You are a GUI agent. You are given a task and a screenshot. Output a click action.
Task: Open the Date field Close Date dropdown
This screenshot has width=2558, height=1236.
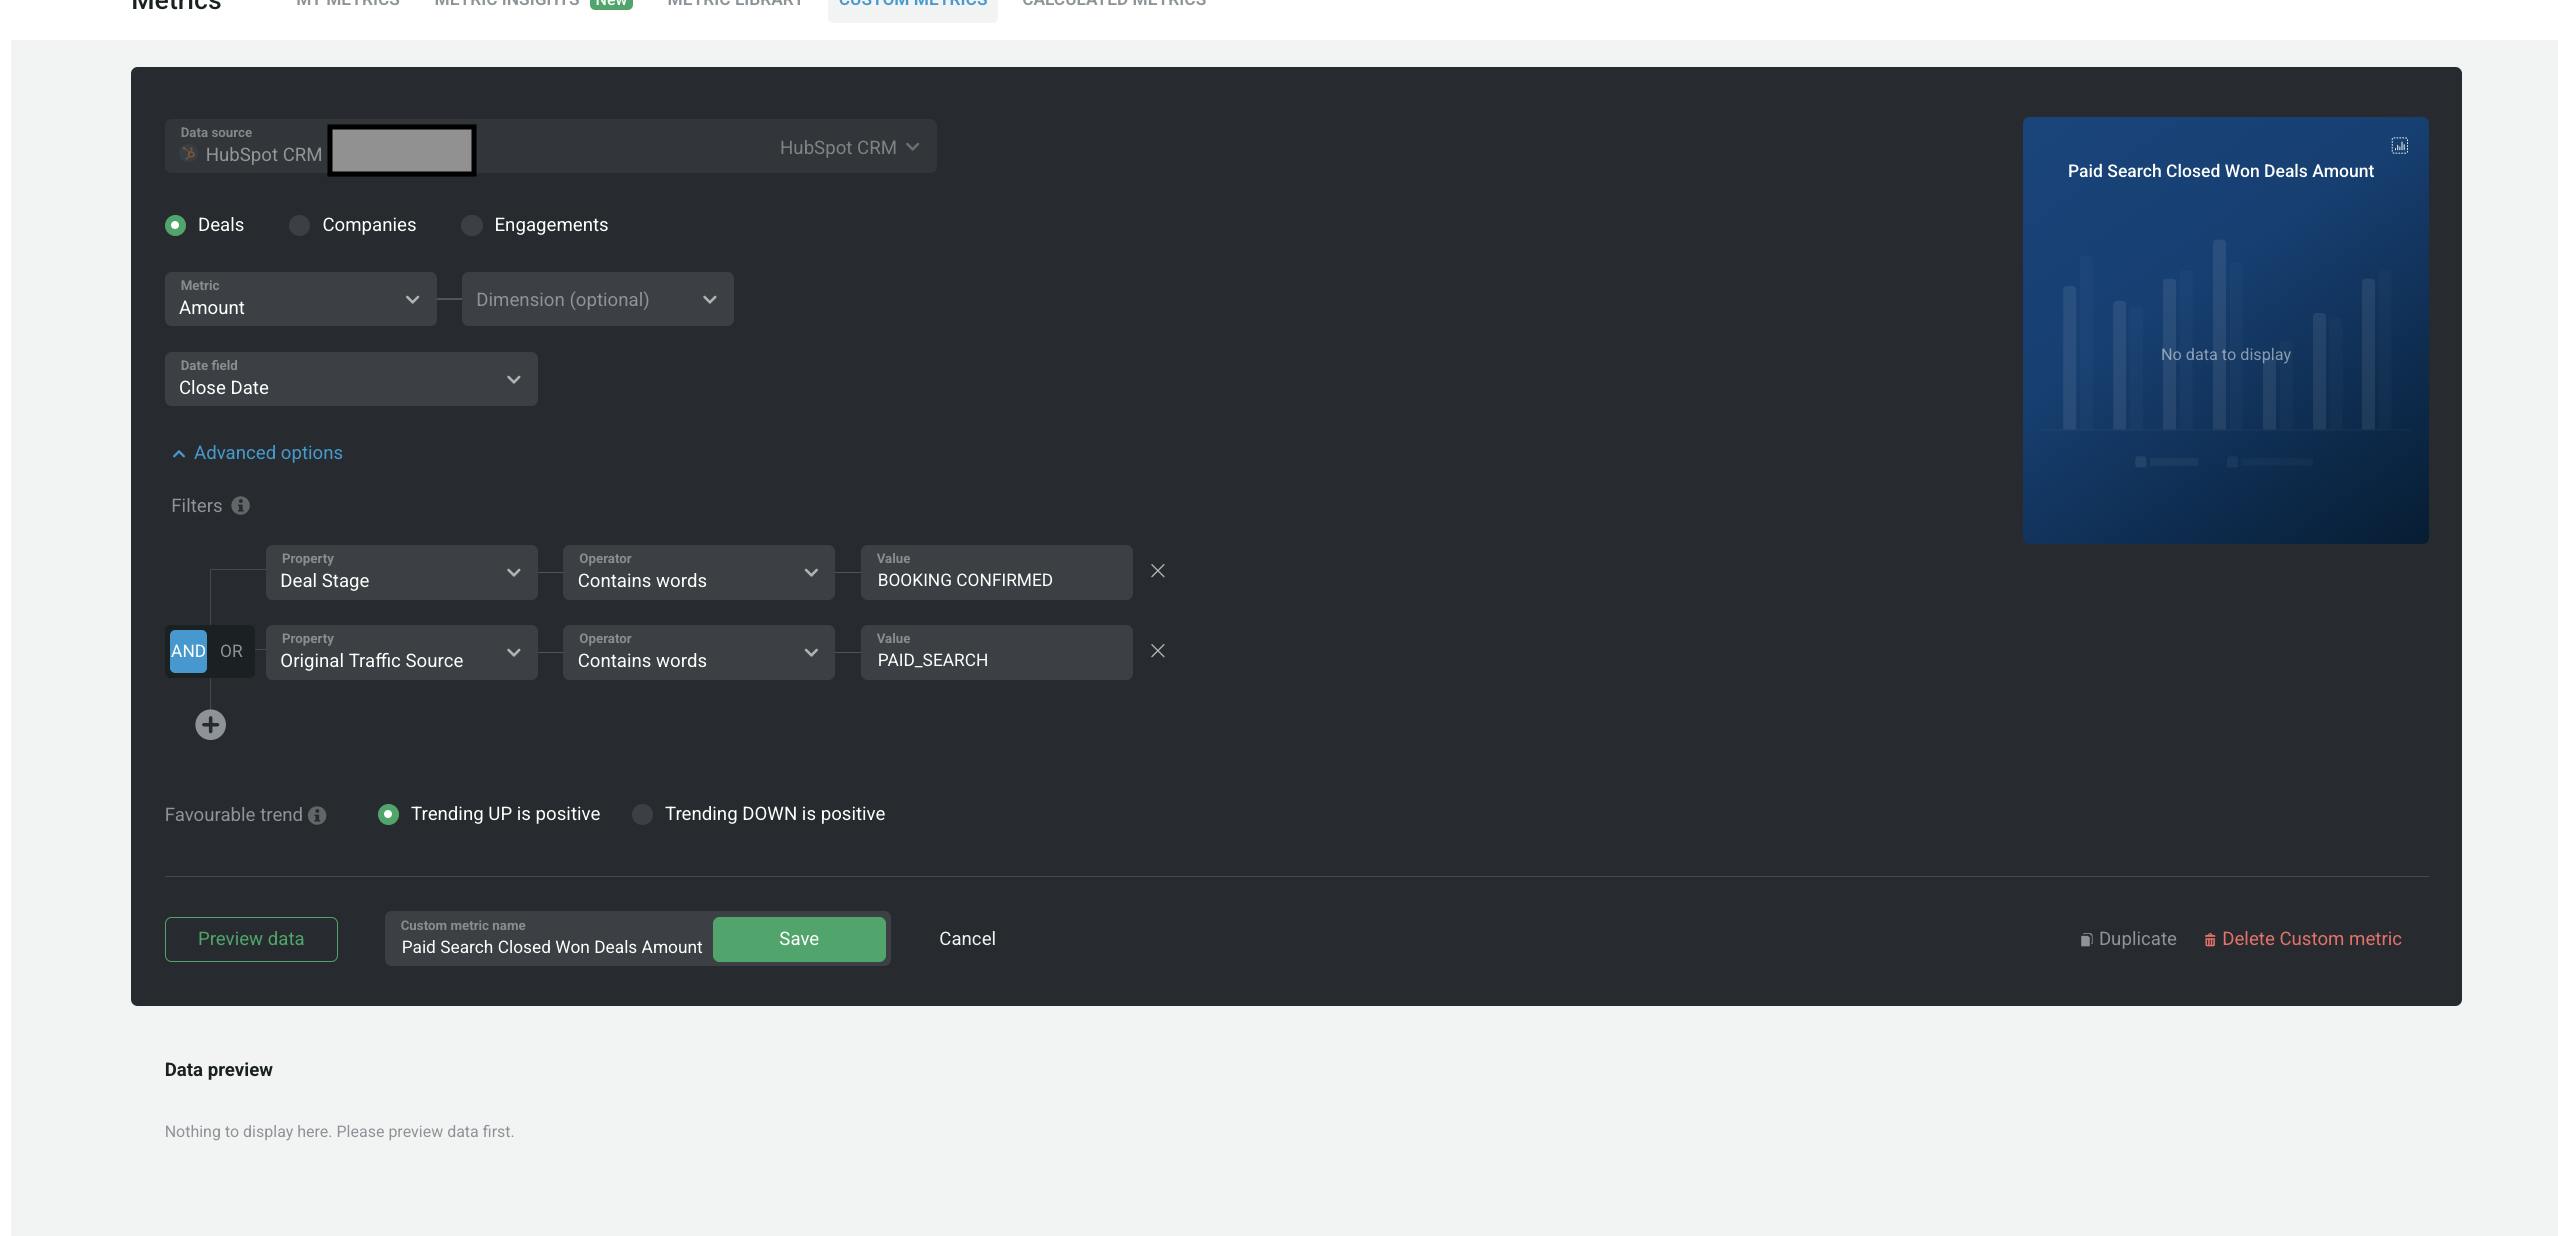[x=351, y=379]
